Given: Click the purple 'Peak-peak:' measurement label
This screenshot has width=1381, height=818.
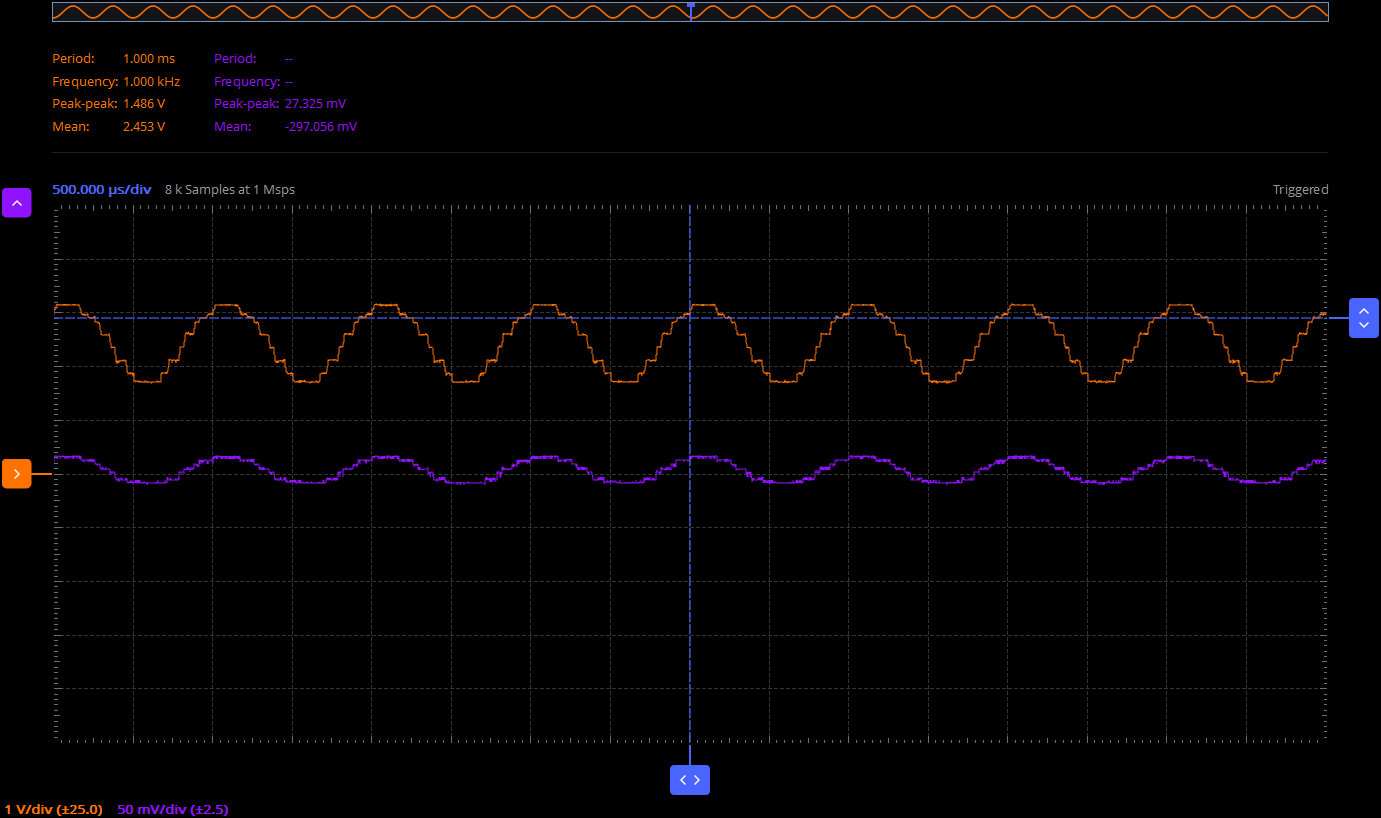Looking at the screenshot, I should 247,104.
